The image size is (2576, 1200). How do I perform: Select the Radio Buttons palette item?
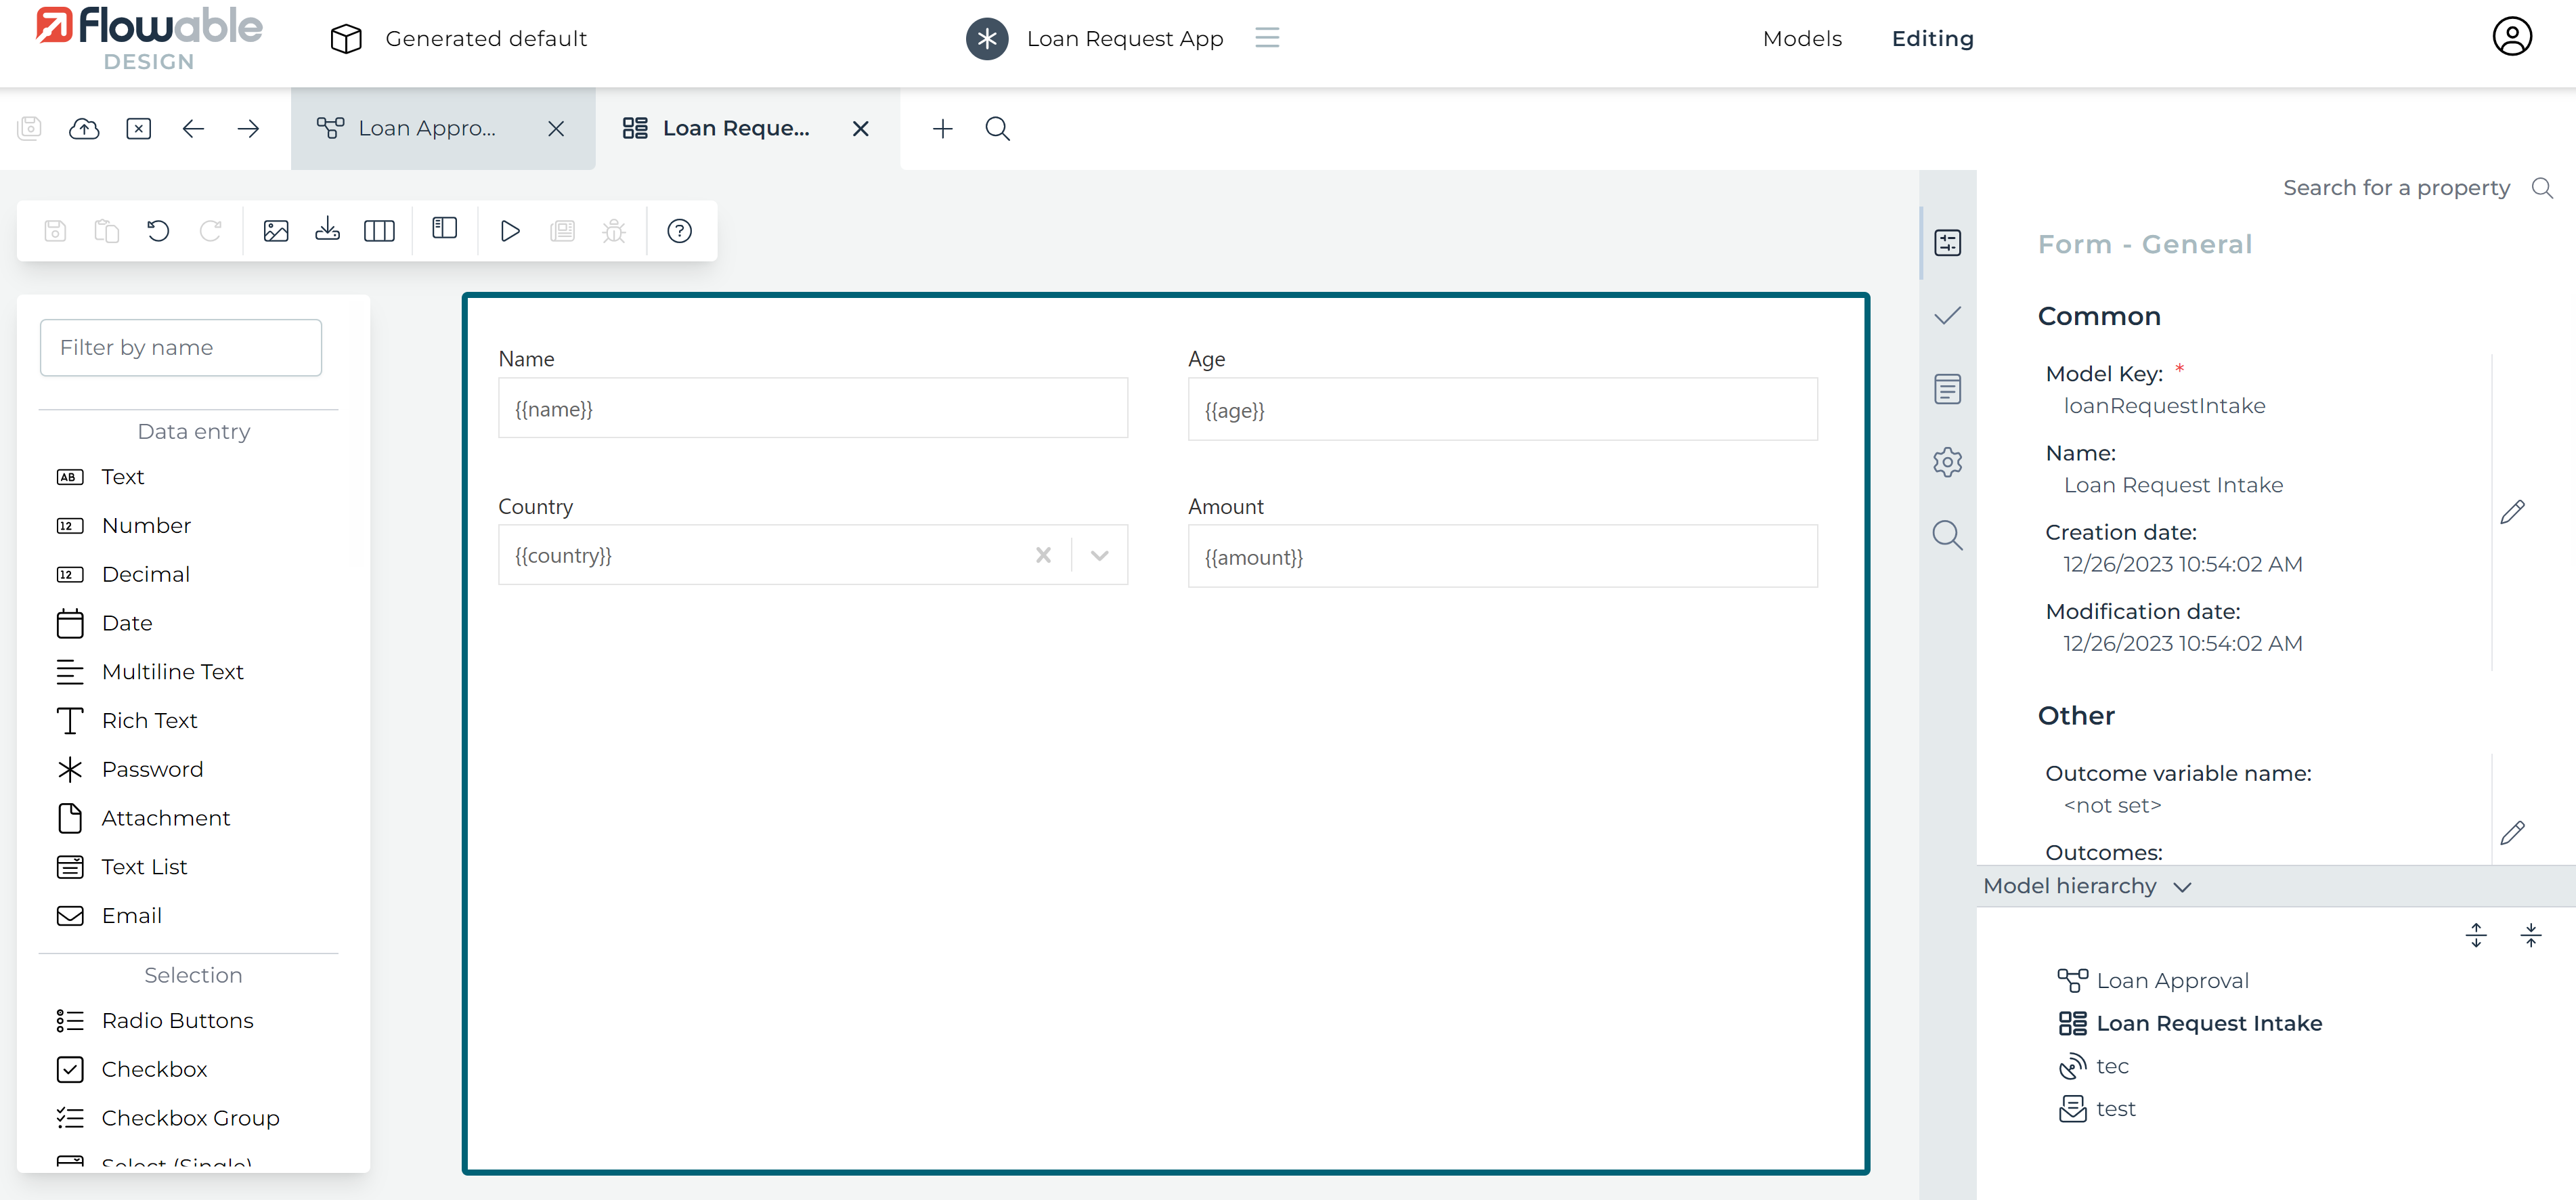(177, 1020)
